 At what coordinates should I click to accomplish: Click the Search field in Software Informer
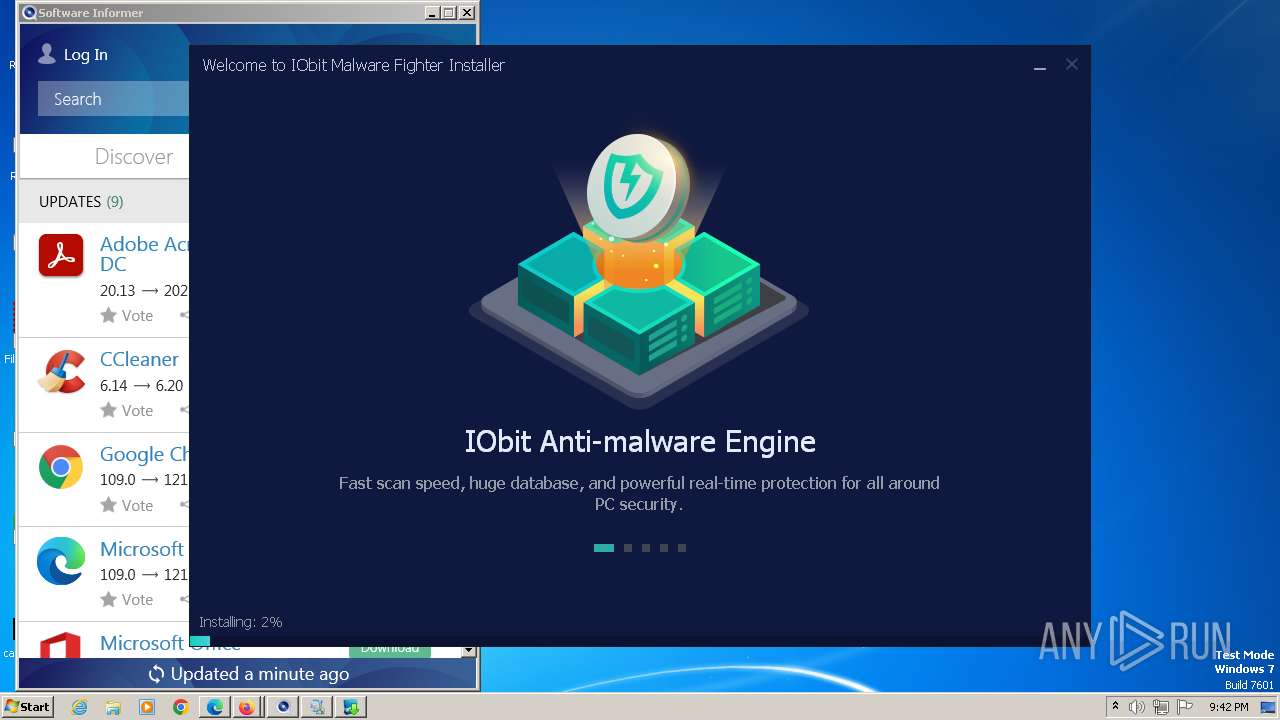[113, 99]
